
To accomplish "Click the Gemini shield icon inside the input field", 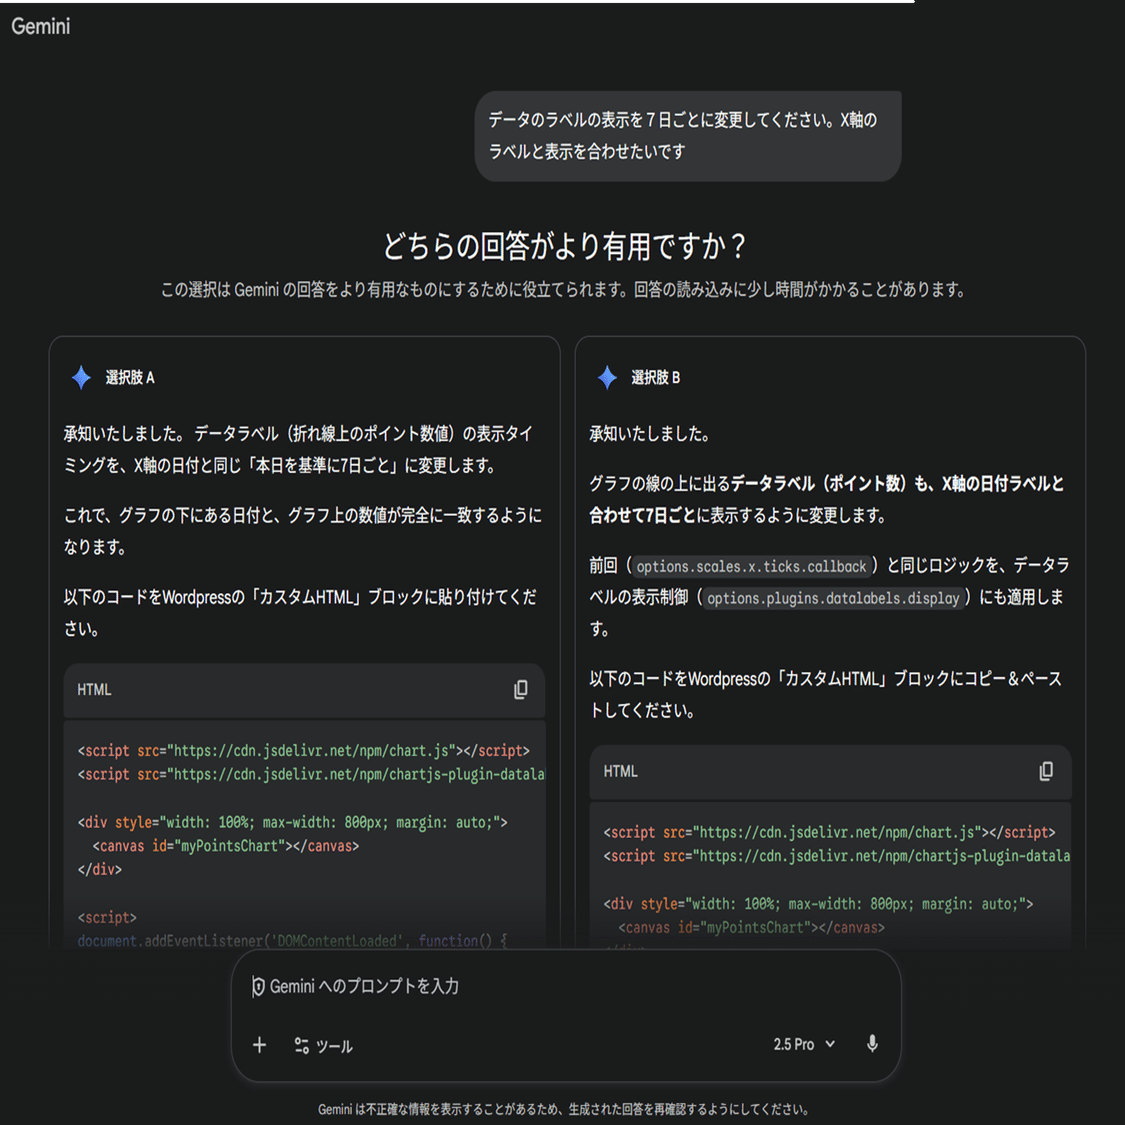I will [x=262, y=984].
